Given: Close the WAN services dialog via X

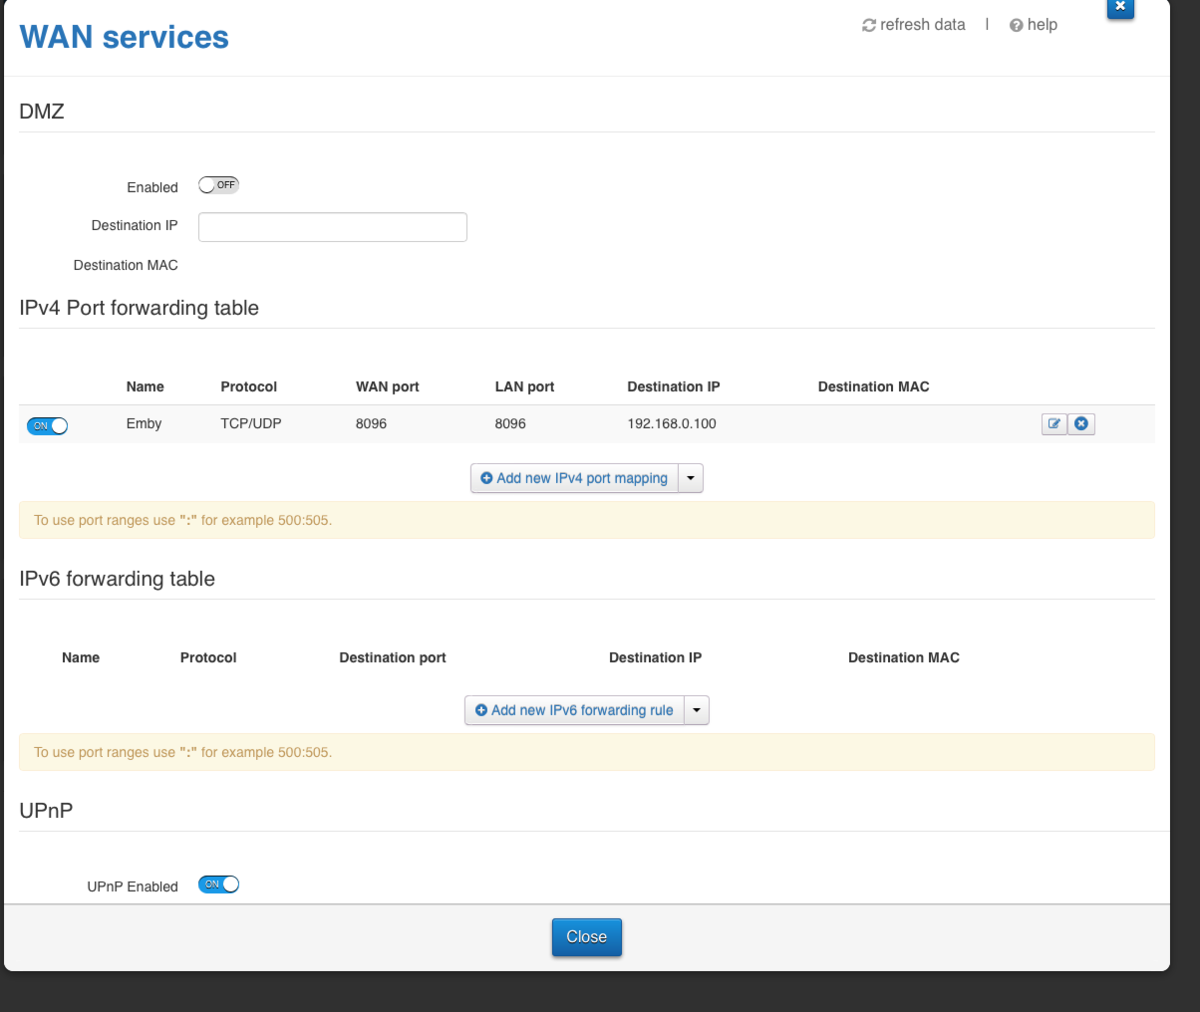Looking at the screenshot, I should pos(1120,7).
